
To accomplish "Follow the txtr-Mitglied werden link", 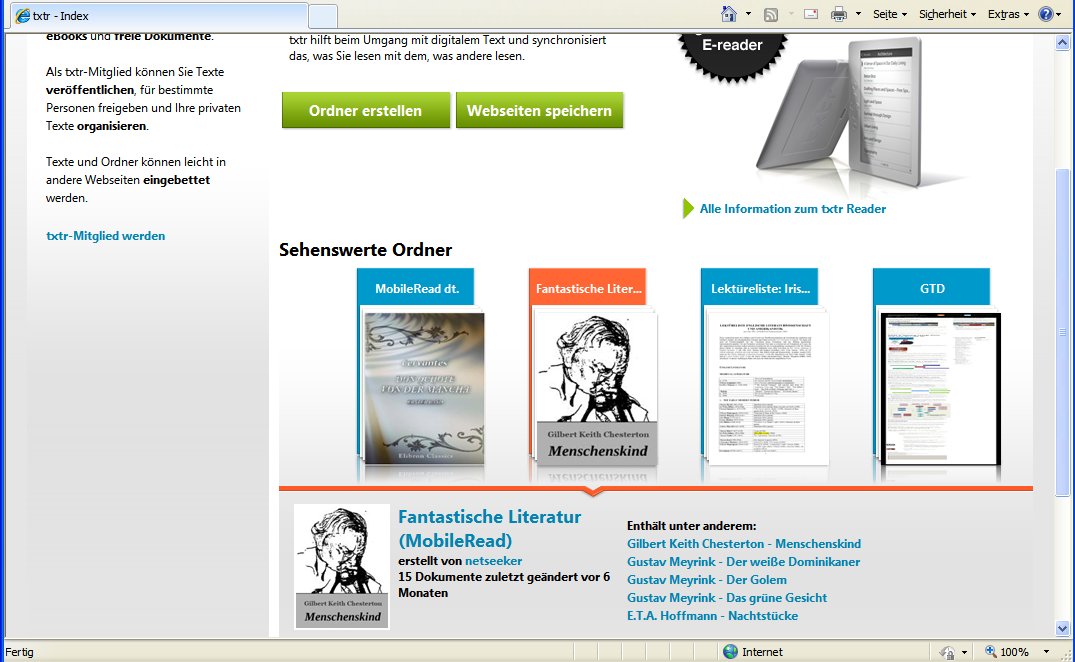I will click(106, 236).
